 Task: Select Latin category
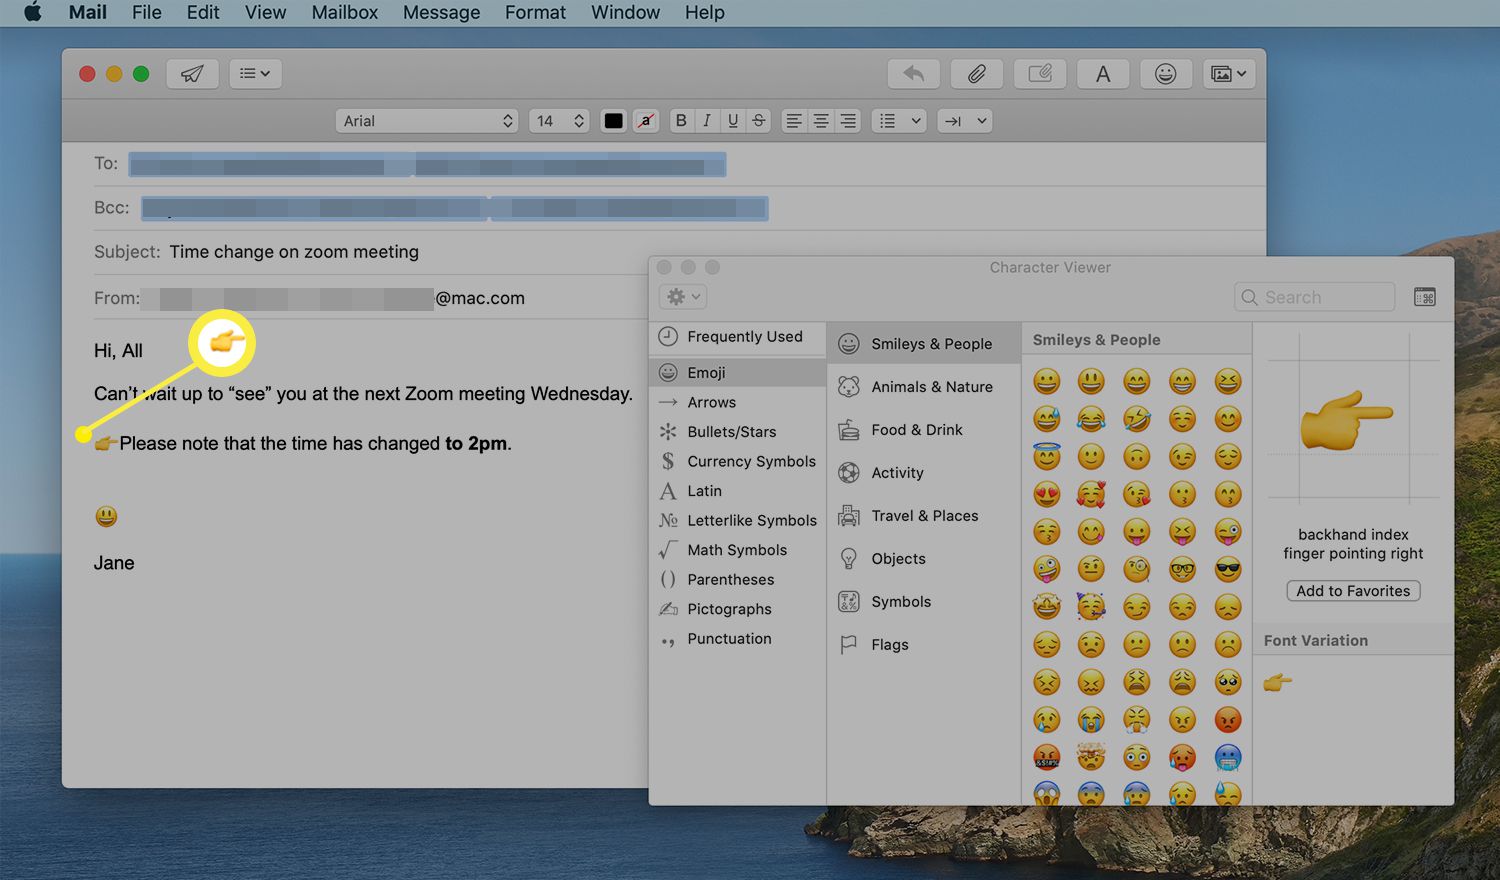(x=738, y=491)
